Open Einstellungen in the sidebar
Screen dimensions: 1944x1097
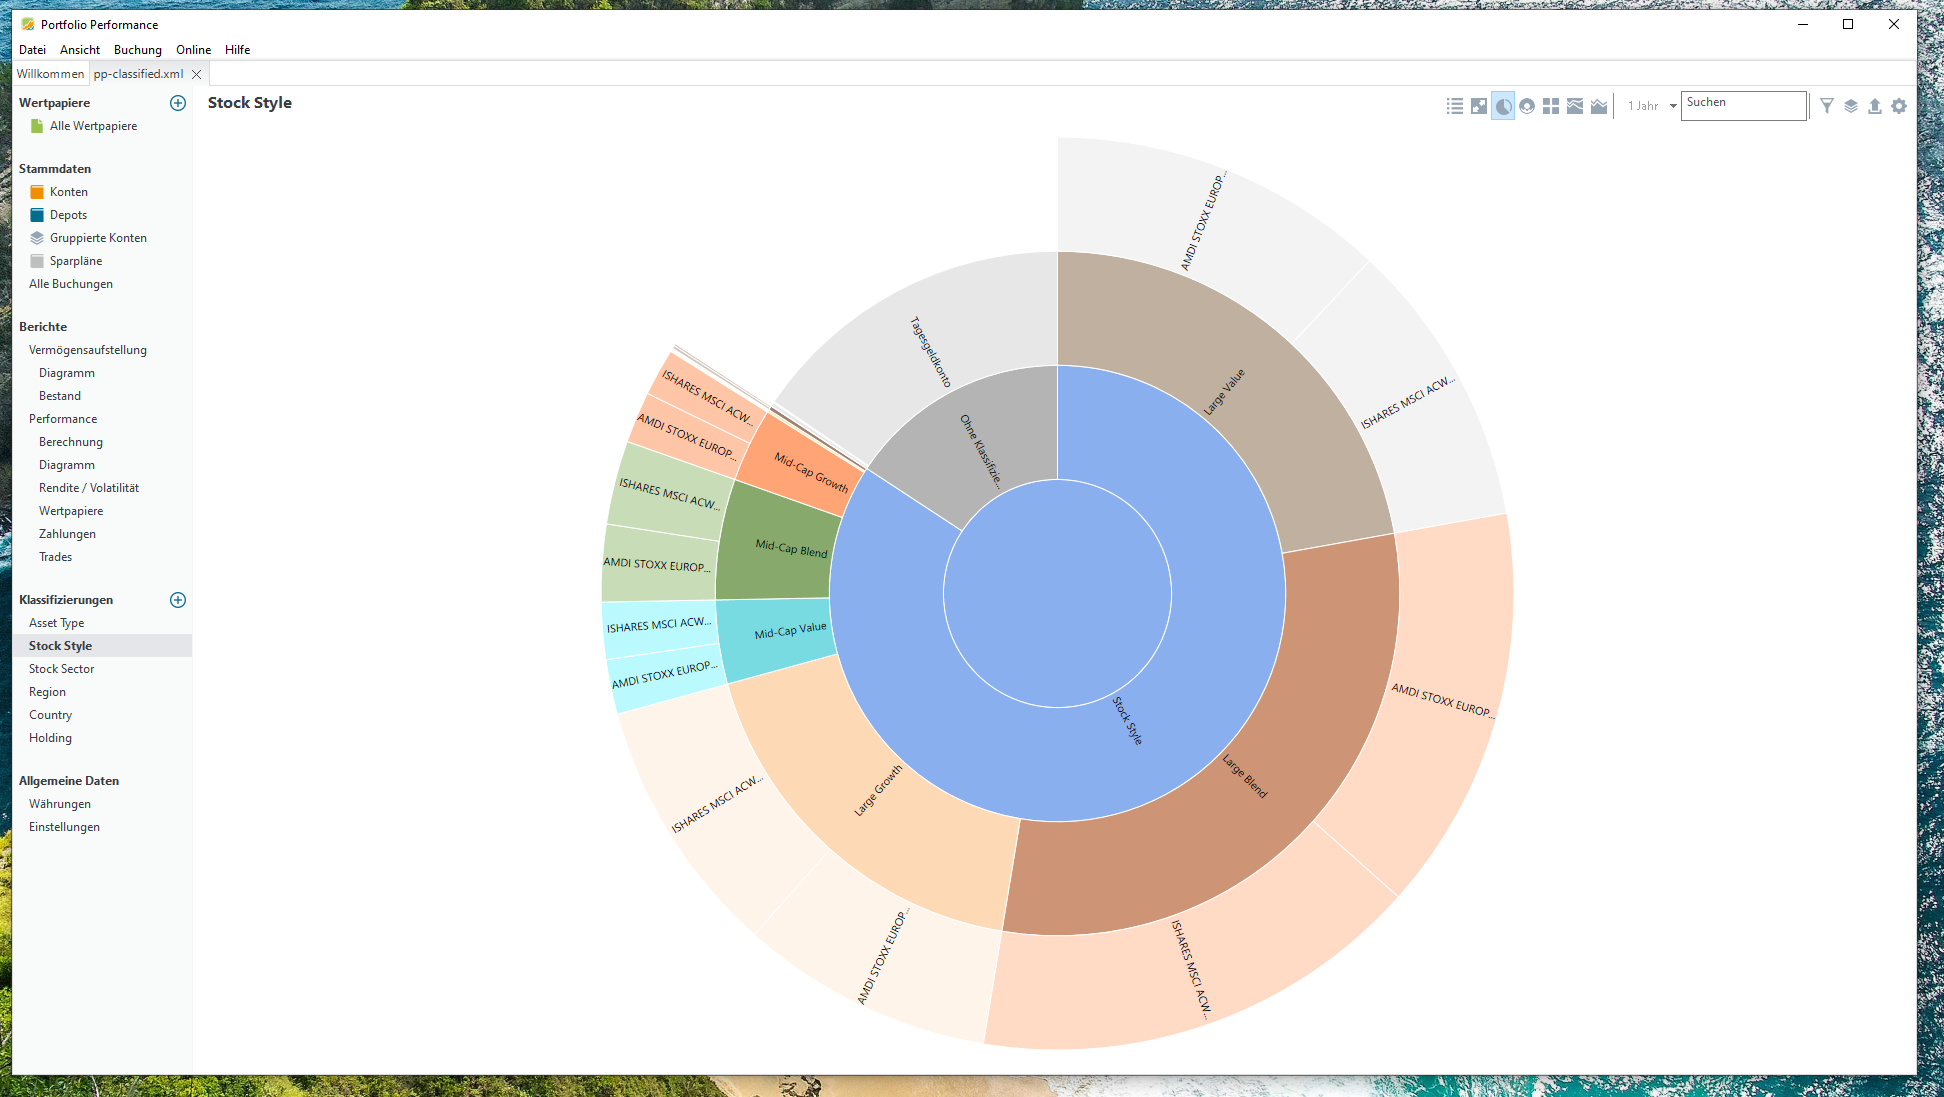pyautogui.click(x=64, y=827)
